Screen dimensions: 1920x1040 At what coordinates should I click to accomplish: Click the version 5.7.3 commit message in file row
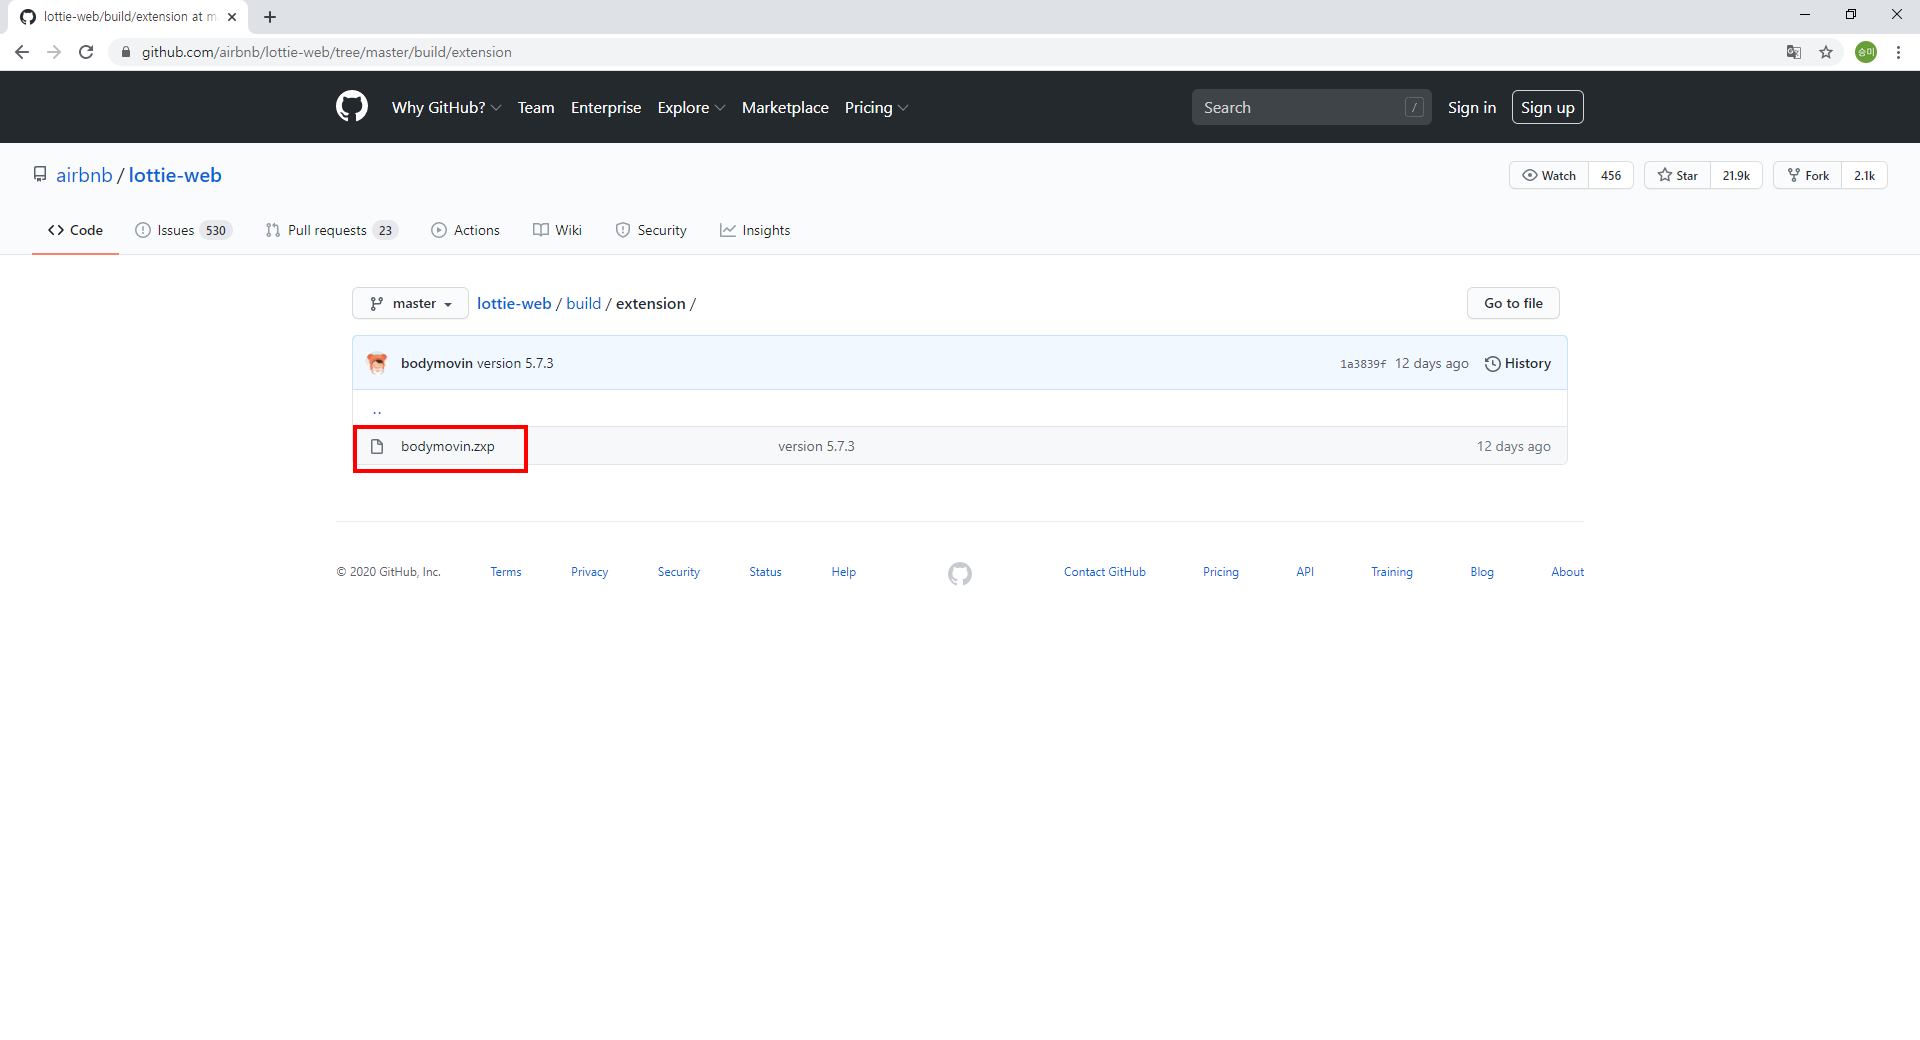click(816, 446)
